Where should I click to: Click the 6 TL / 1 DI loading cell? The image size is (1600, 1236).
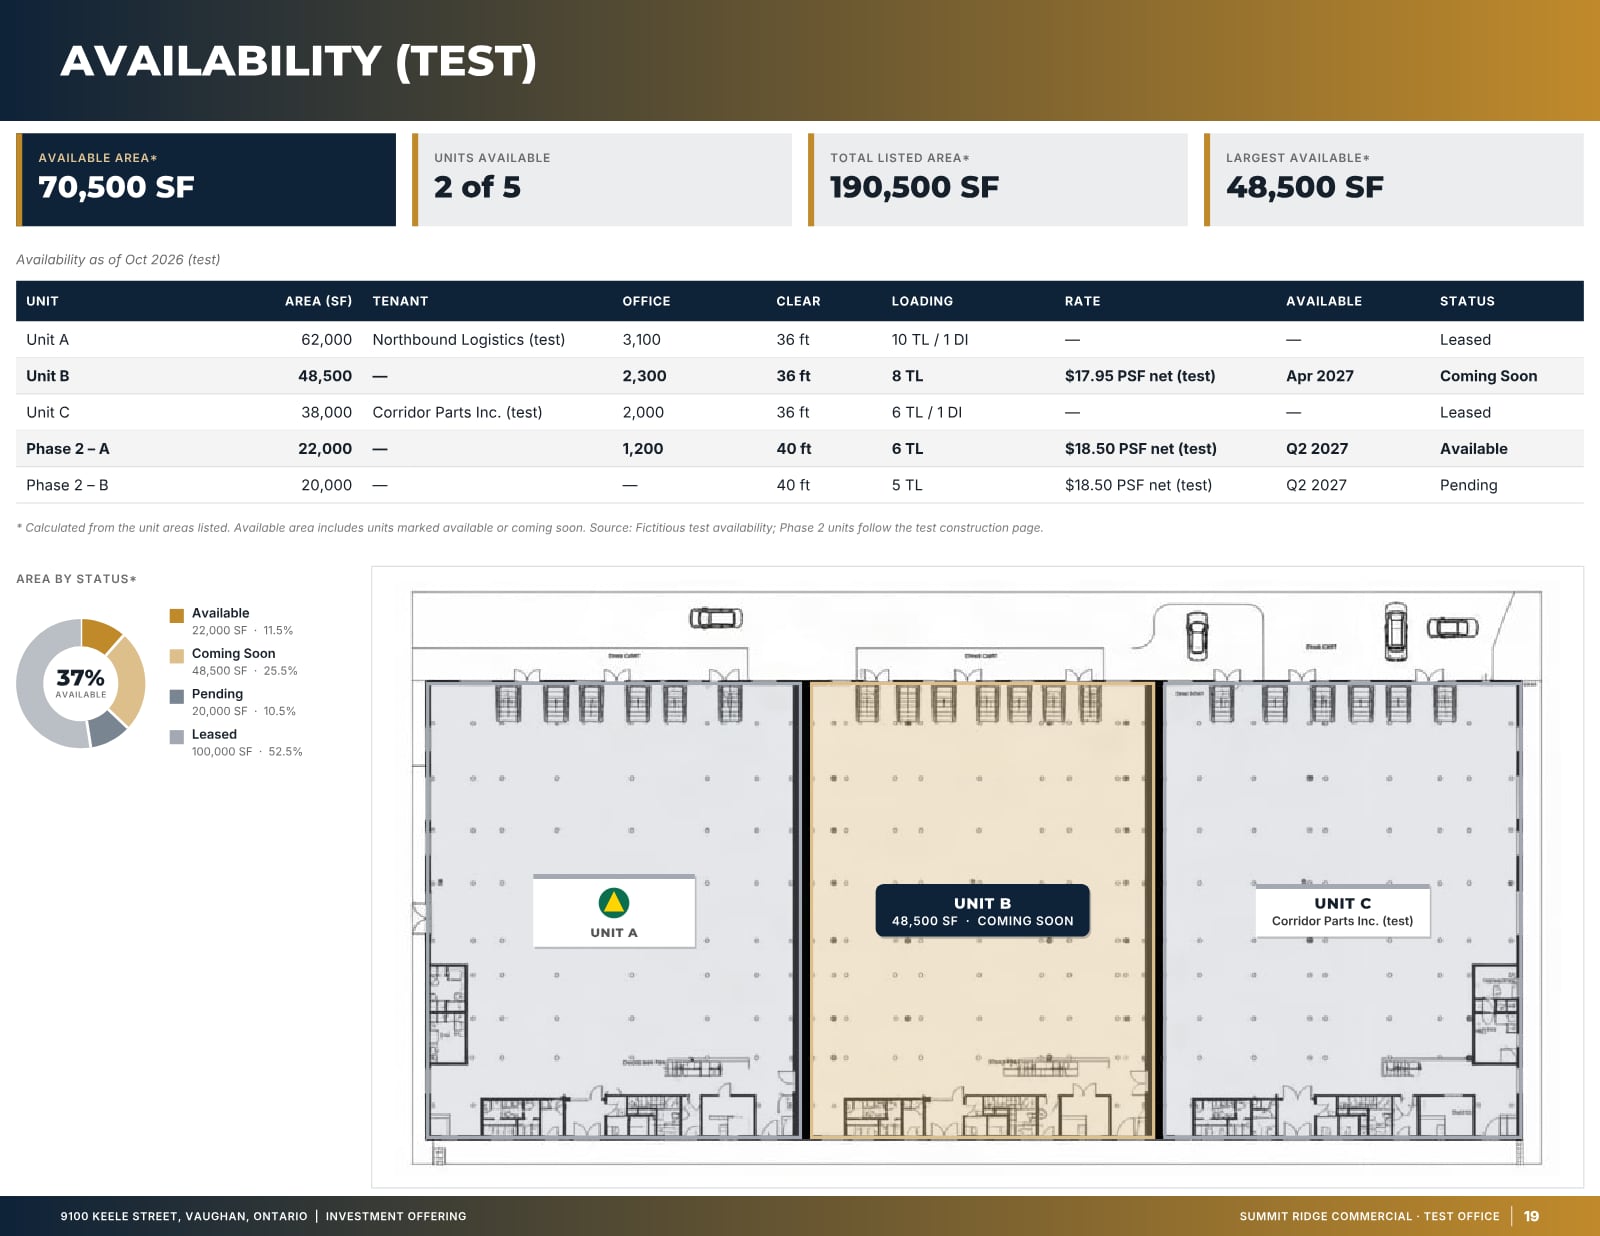pyautogui.click(x=926, y=412)
